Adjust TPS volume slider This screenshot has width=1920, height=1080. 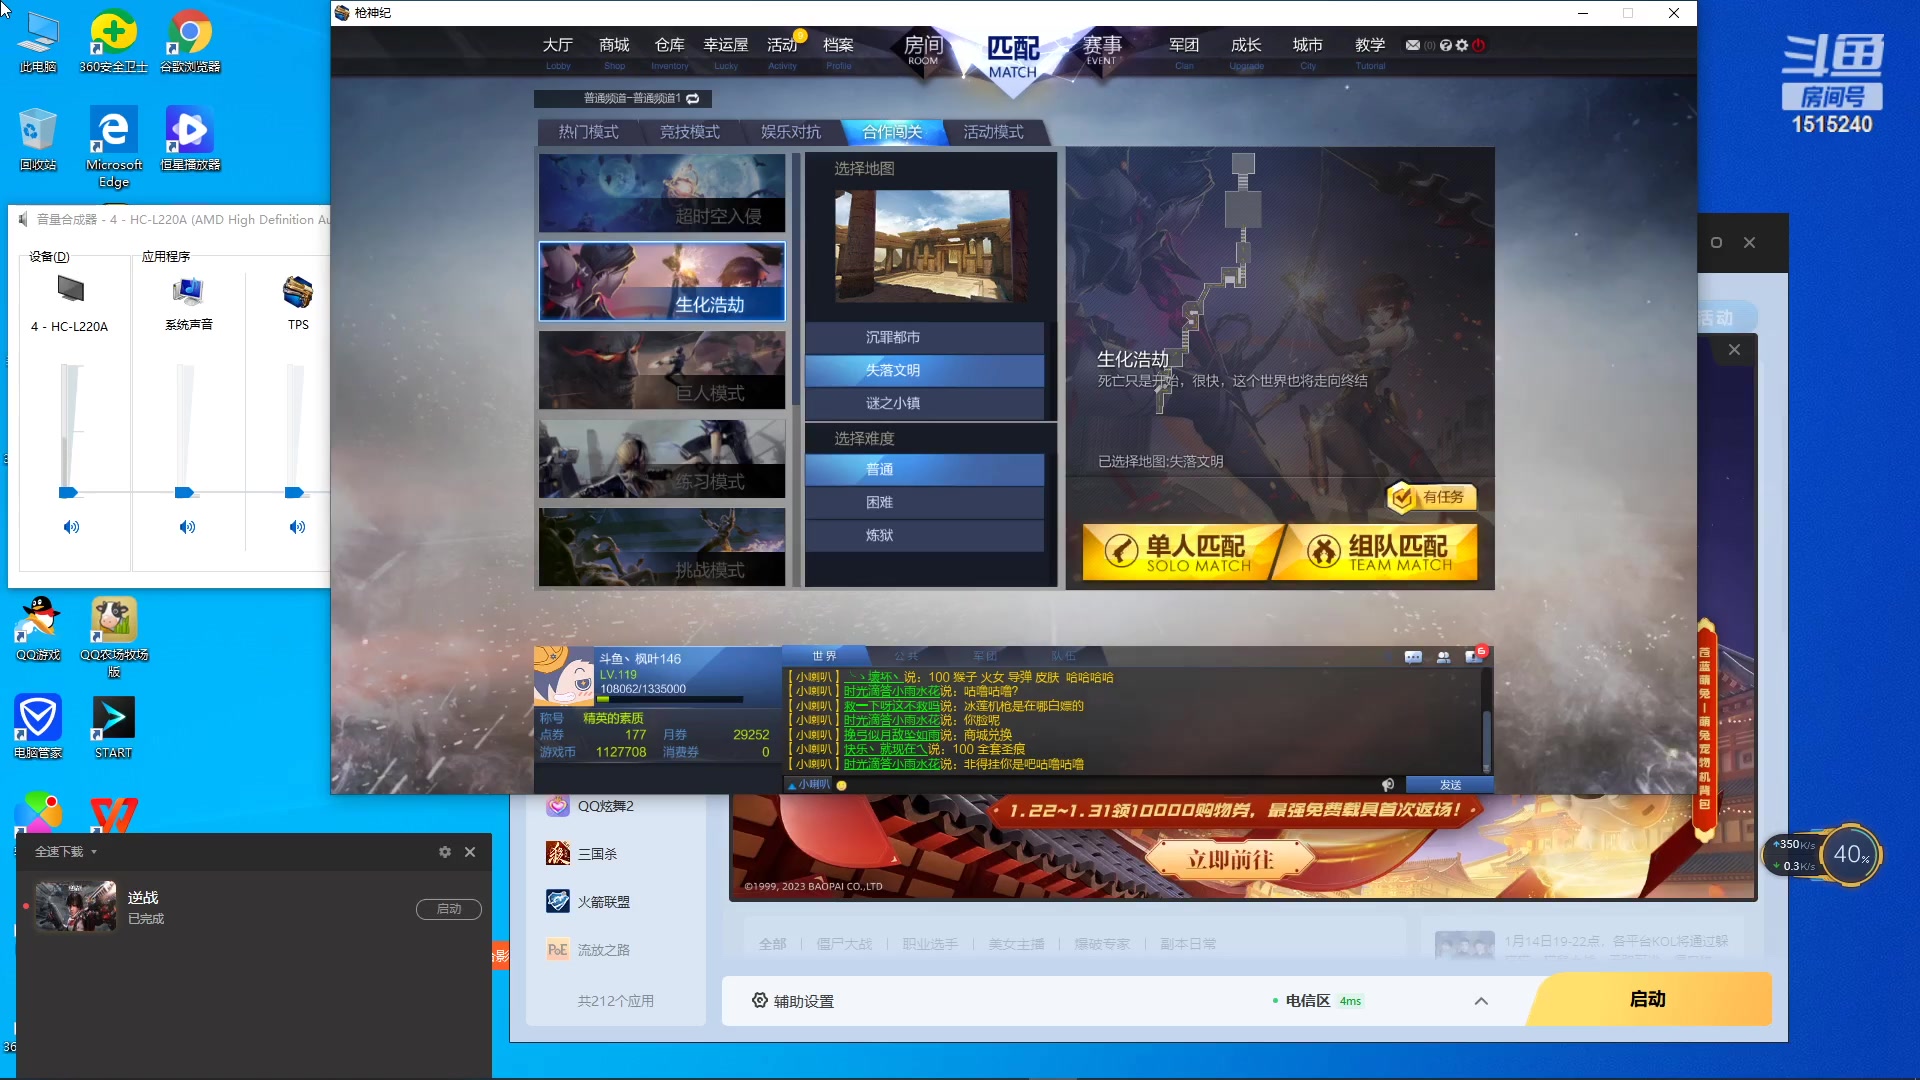[294, 492]
